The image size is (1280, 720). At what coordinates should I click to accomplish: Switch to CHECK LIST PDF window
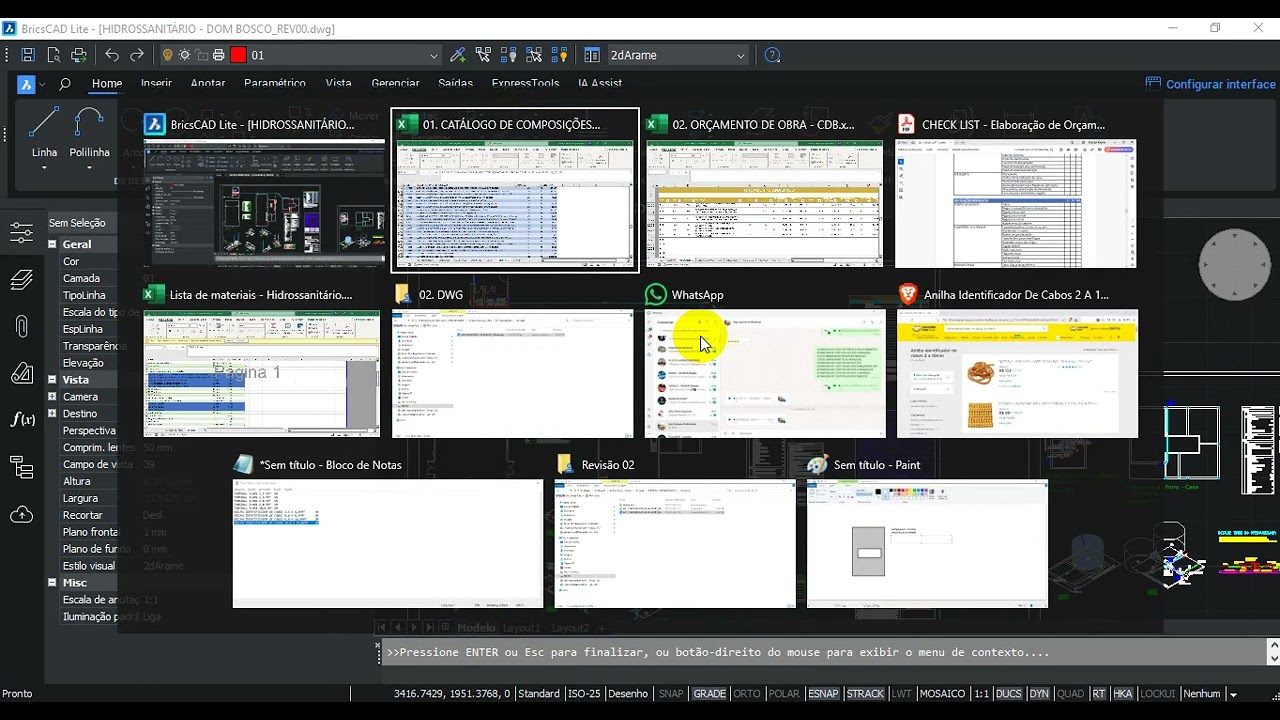click(x=1016, y=189)
